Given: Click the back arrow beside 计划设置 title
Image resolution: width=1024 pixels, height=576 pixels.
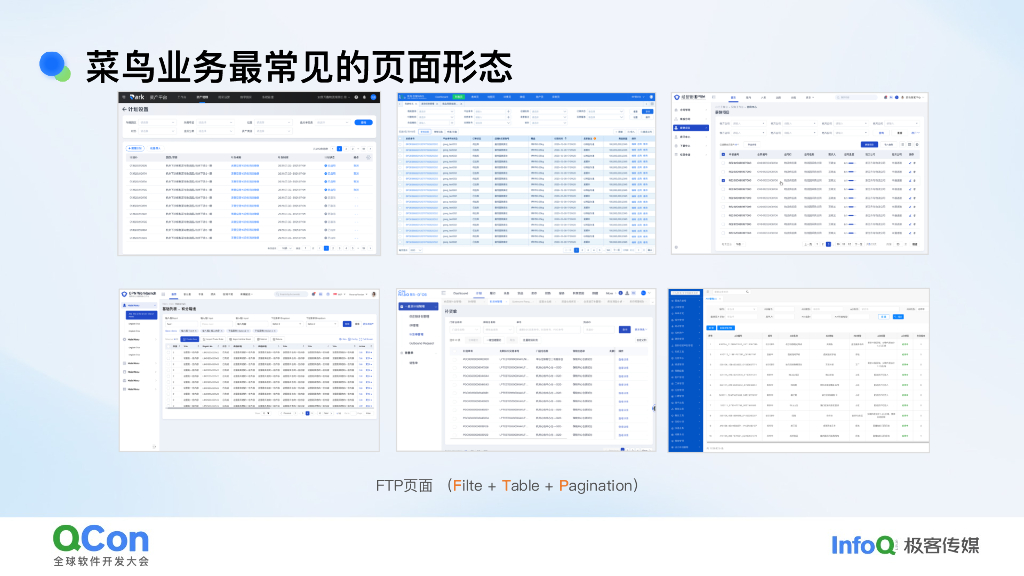Looking at the screenshot, I should click(x=123, y=109).
